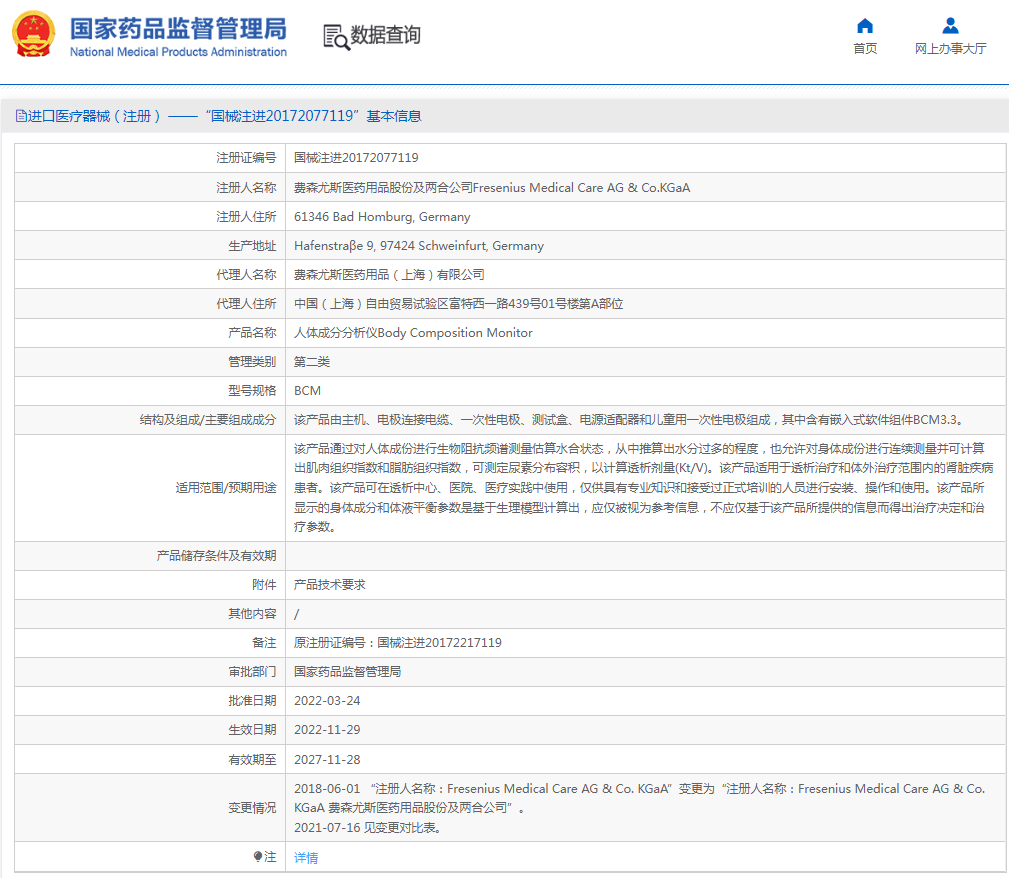Click National Medical Products Administration English subtitle

coord(178,52)
